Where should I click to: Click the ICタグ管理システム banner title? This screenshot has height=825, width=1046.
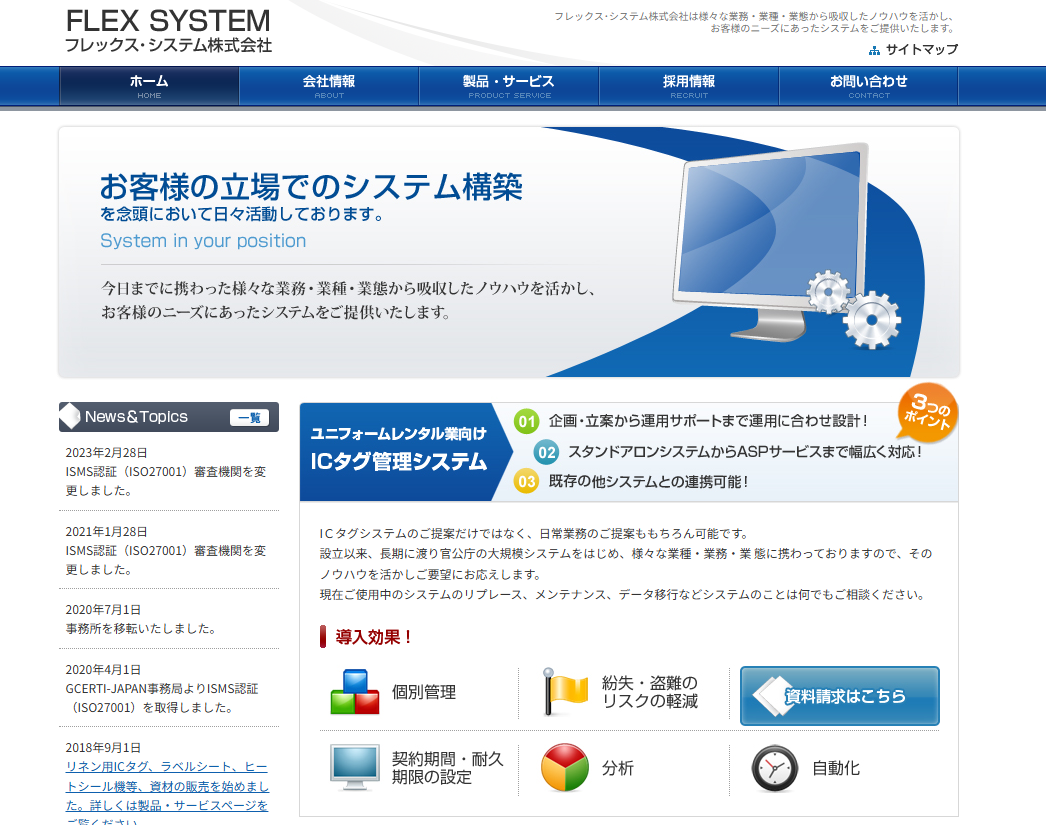point(399,462)
